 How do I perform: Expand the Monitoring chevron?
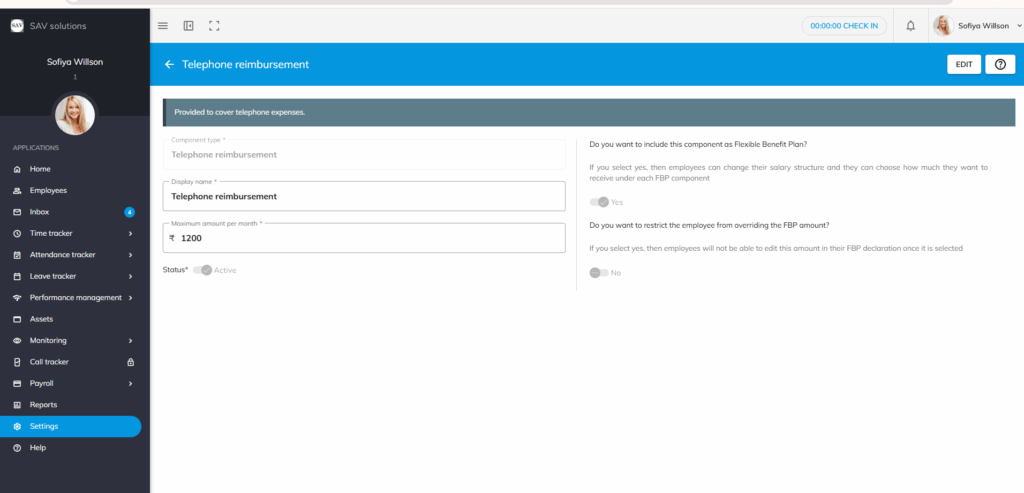click(x=131, y=341)
